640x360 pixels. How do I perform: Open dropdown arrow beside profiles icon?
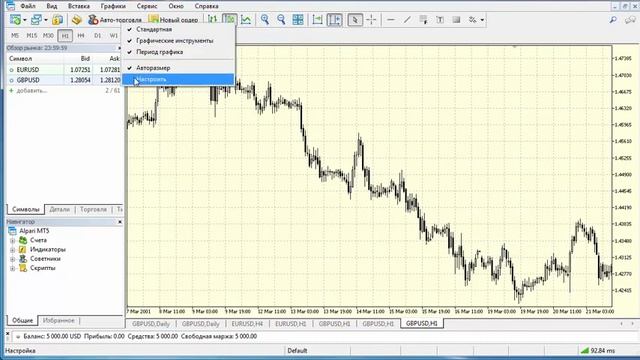coord(45,20)
